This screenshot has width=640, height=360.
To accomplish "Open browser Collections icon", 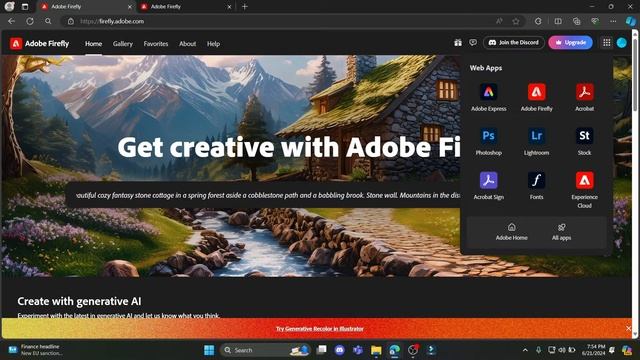I will 576,21.
